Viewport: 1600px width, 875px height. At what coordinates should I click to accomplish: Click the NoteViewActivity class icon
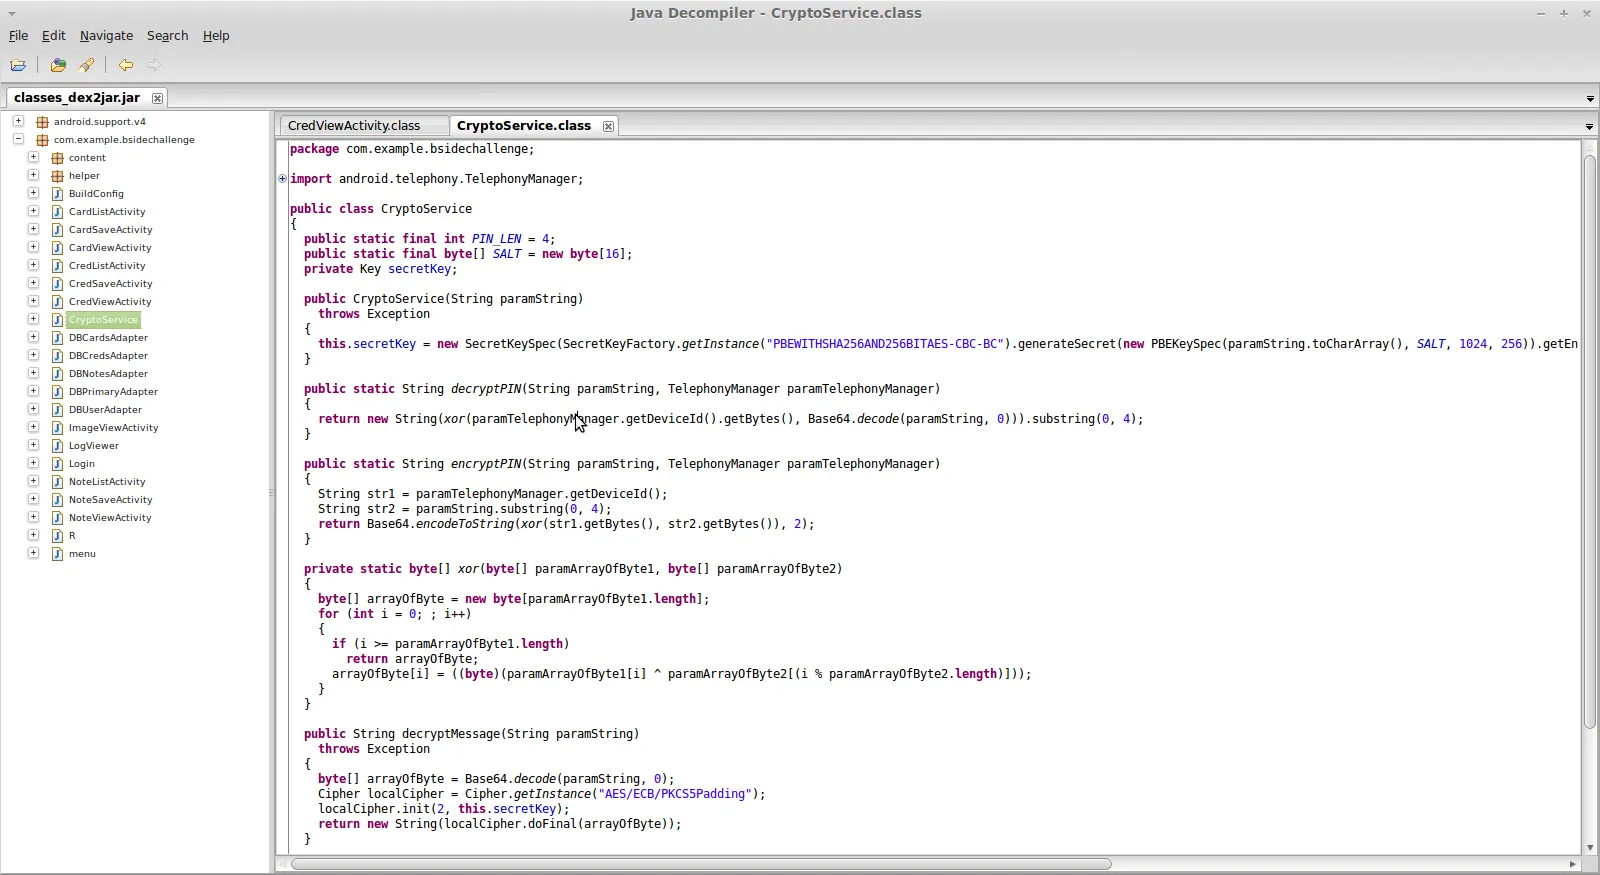[x=57, y=518]
